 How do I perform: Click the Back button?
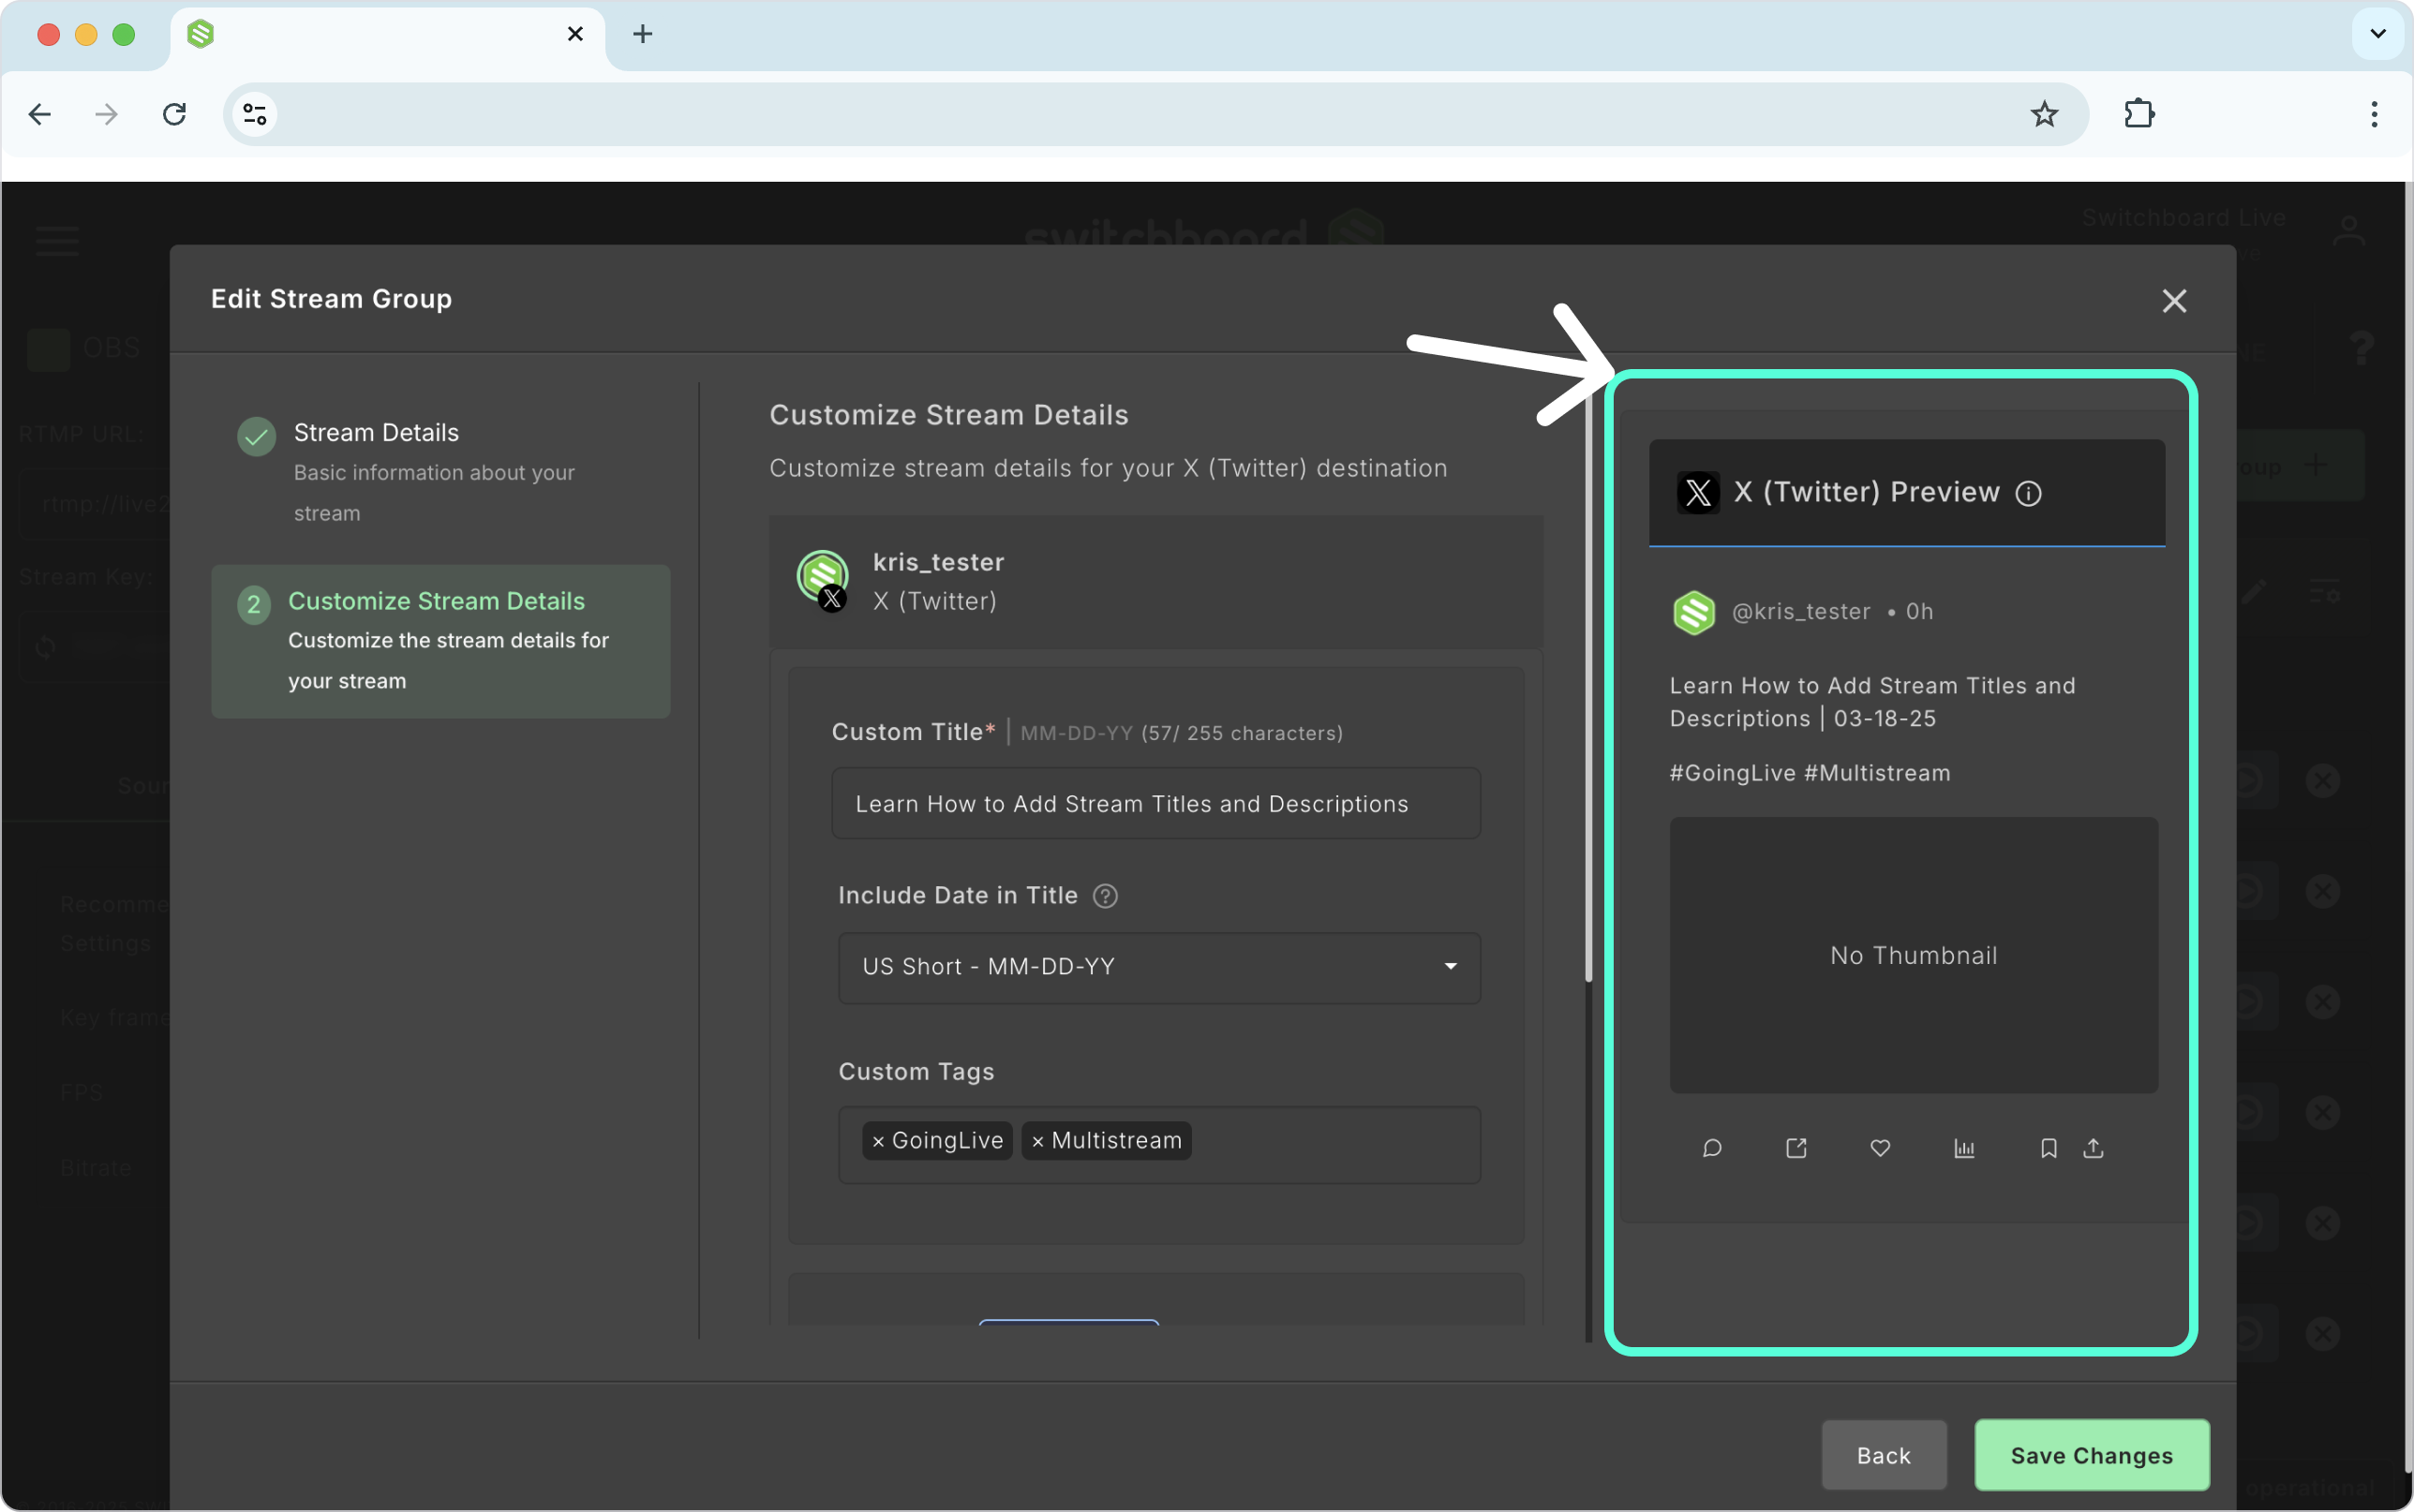click(1884, 1455)
